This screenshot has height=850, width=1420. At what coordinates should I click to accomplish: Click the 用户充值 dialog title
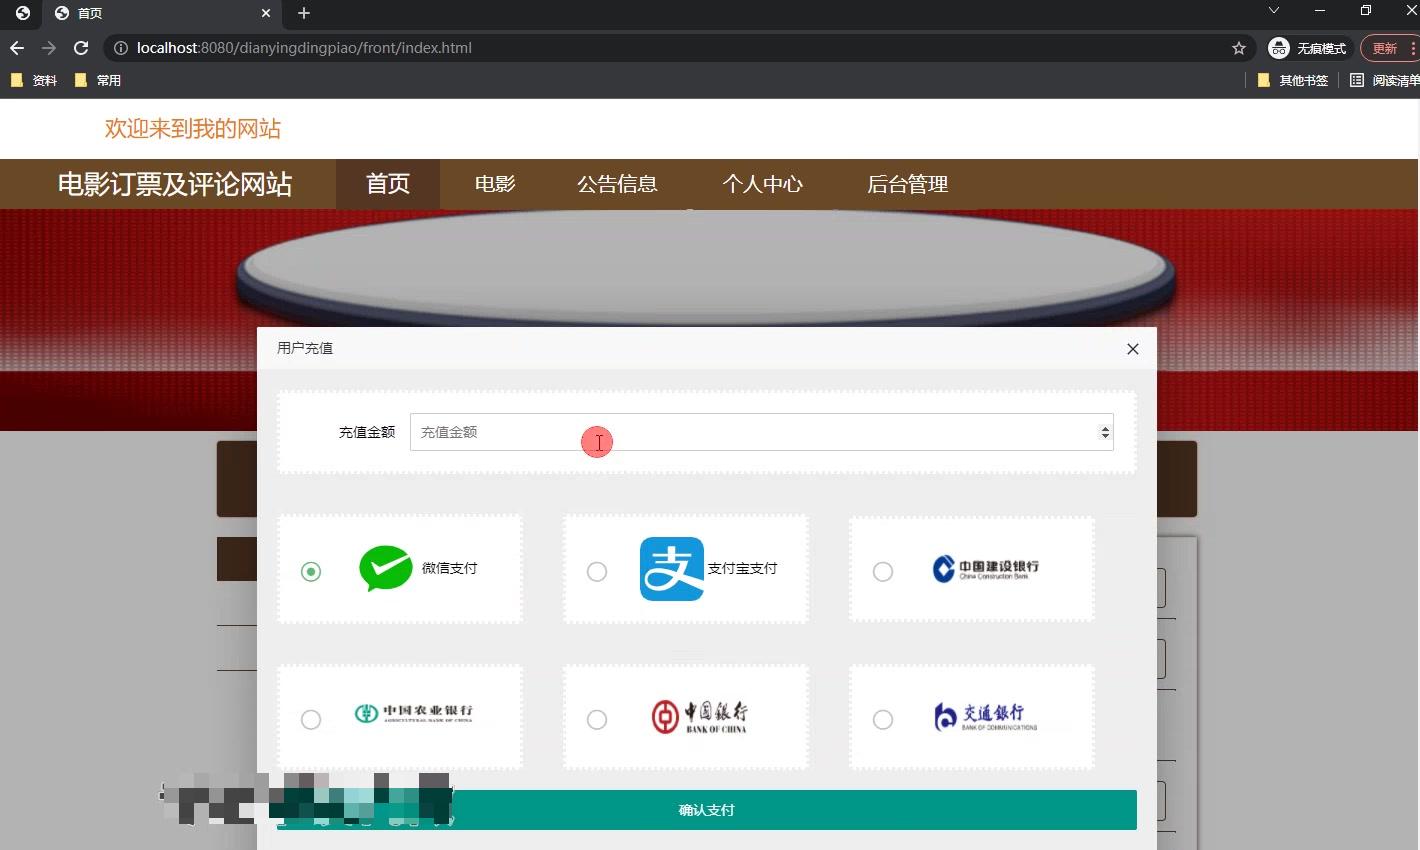point(305,348)
